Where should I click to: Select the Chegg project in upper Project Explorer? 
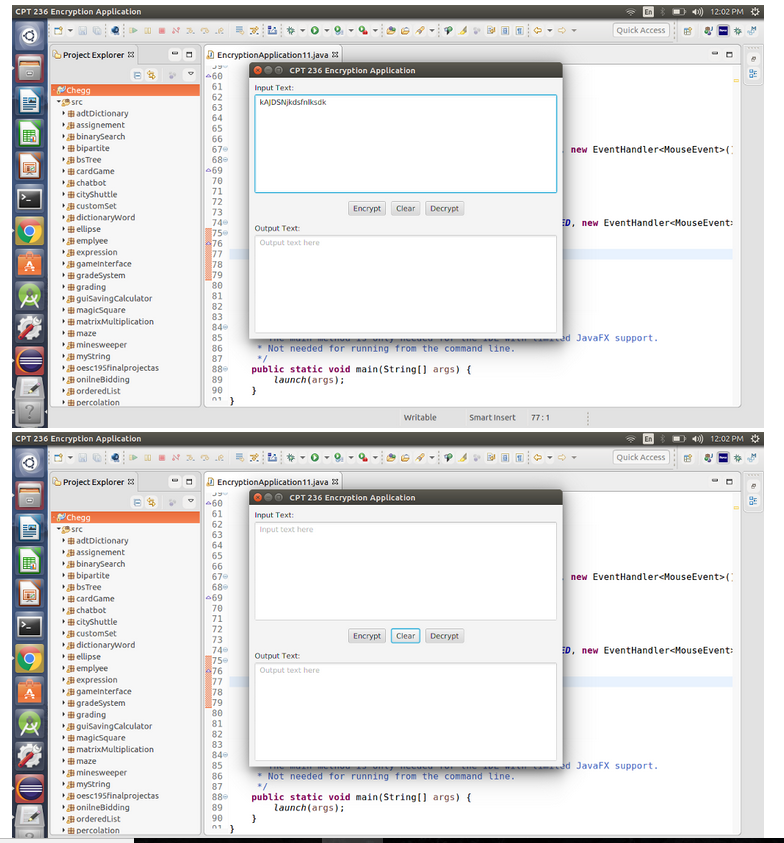point(126,90)
